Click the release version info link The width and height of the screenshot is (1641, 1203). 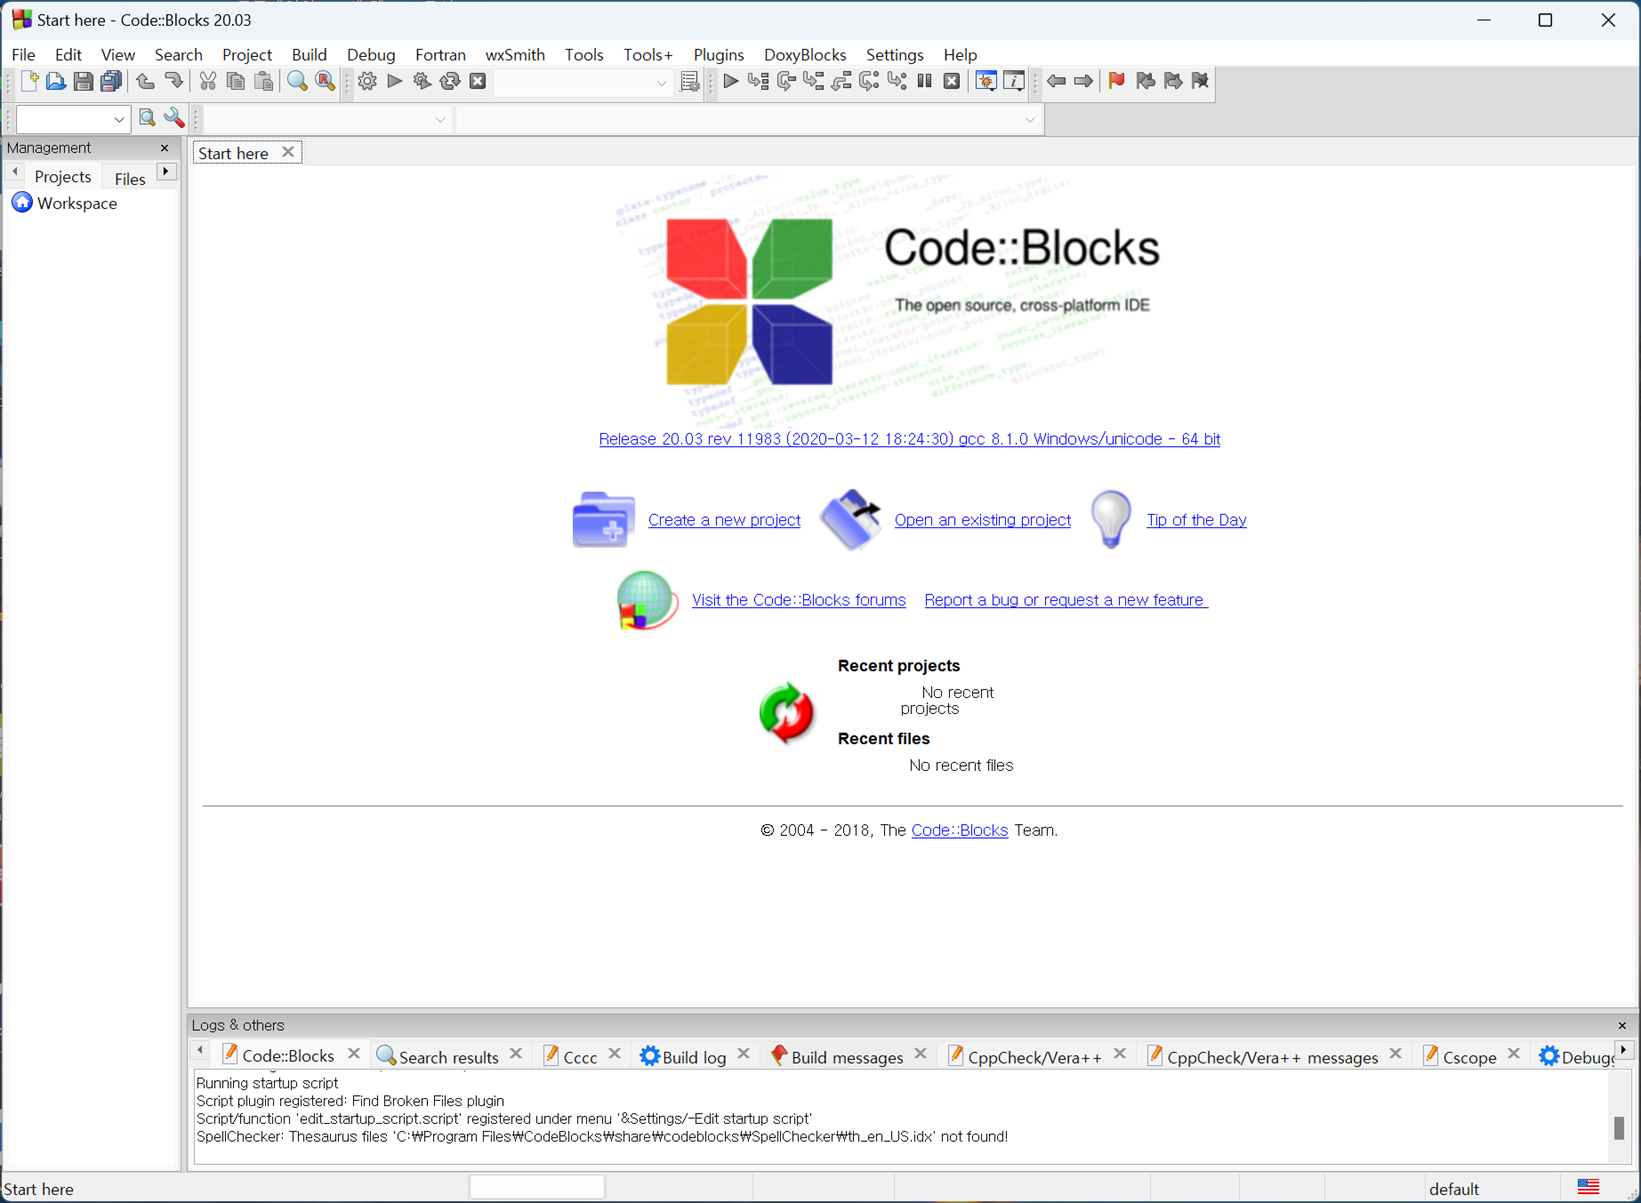(x=909, y=439)
